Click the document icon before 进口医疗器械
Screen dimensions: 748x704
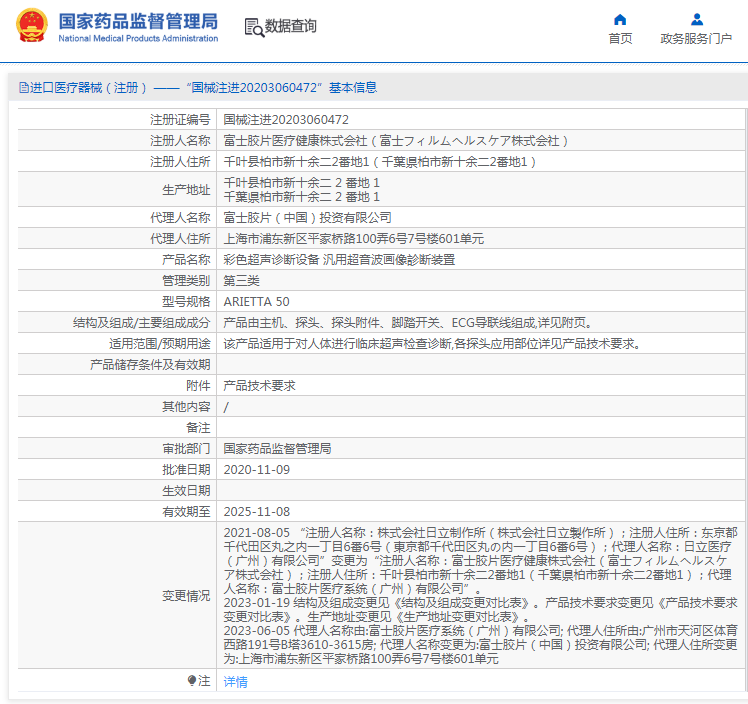coord(23,88)
